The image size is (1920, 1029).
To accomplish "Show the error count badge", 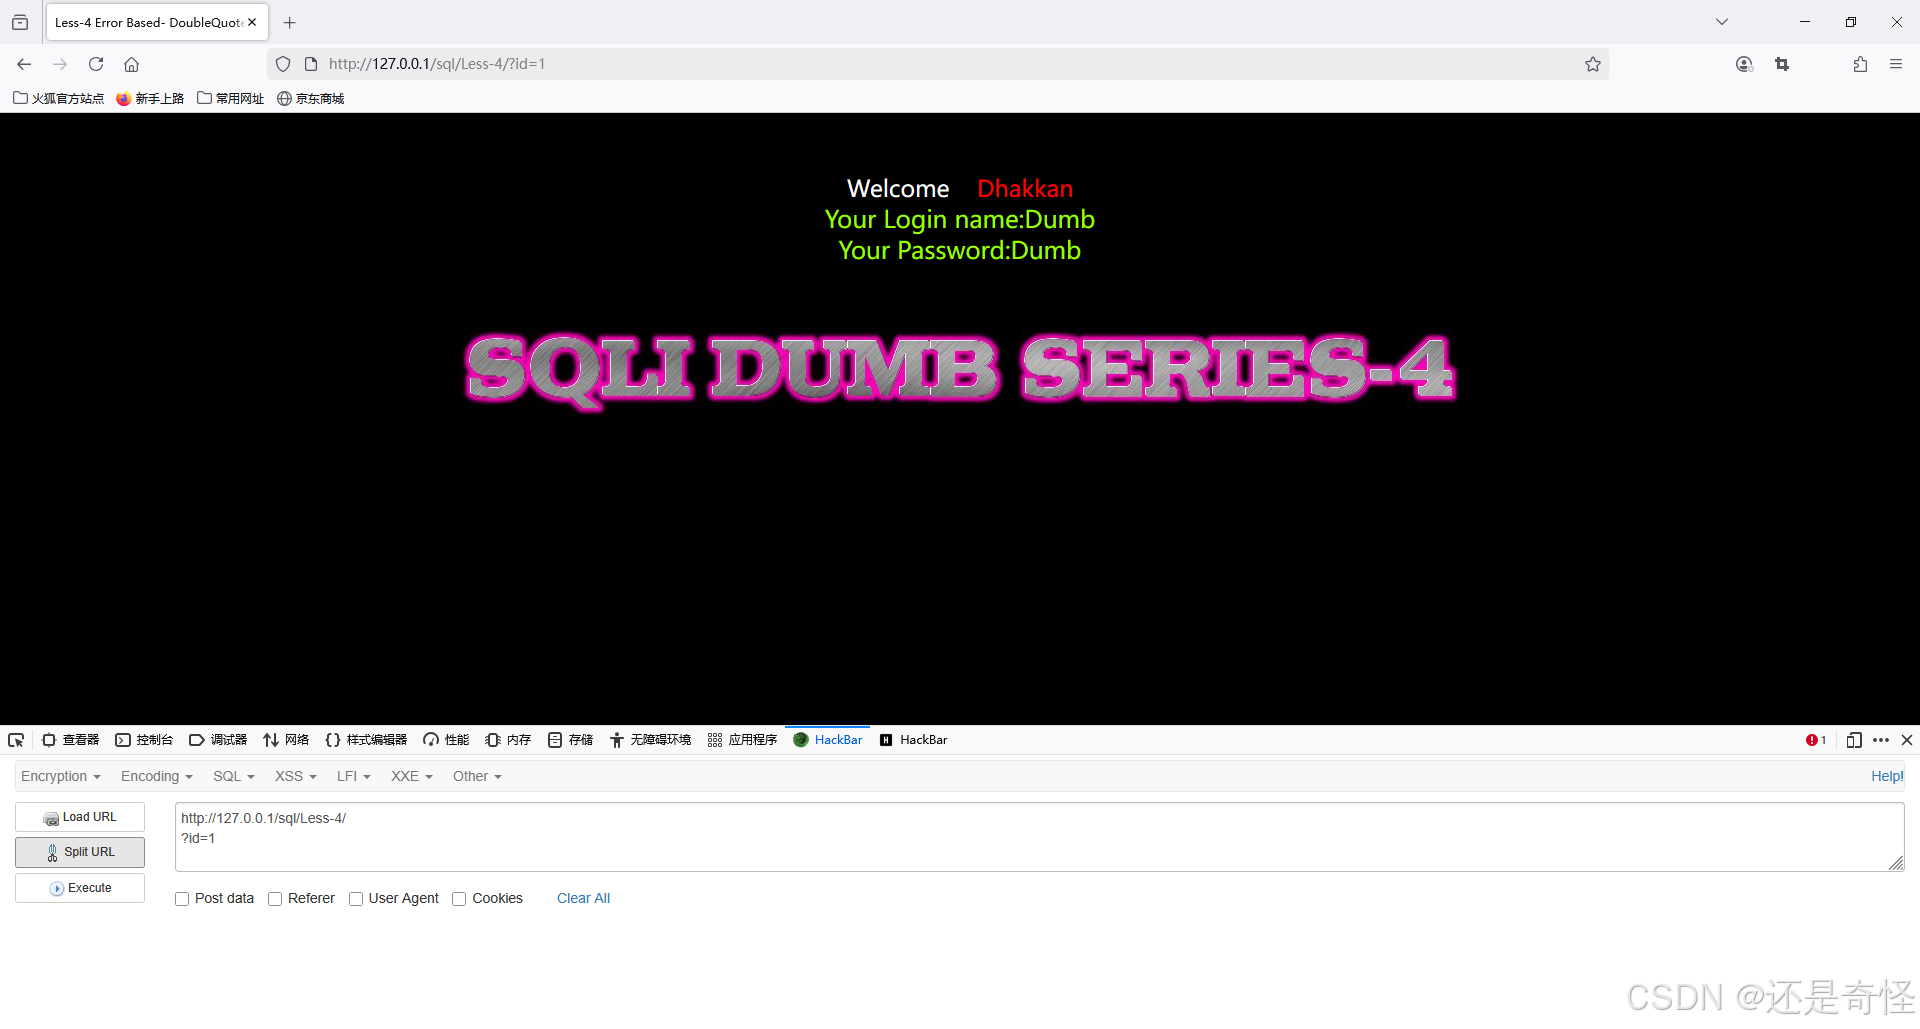I will coord(1816,740).
